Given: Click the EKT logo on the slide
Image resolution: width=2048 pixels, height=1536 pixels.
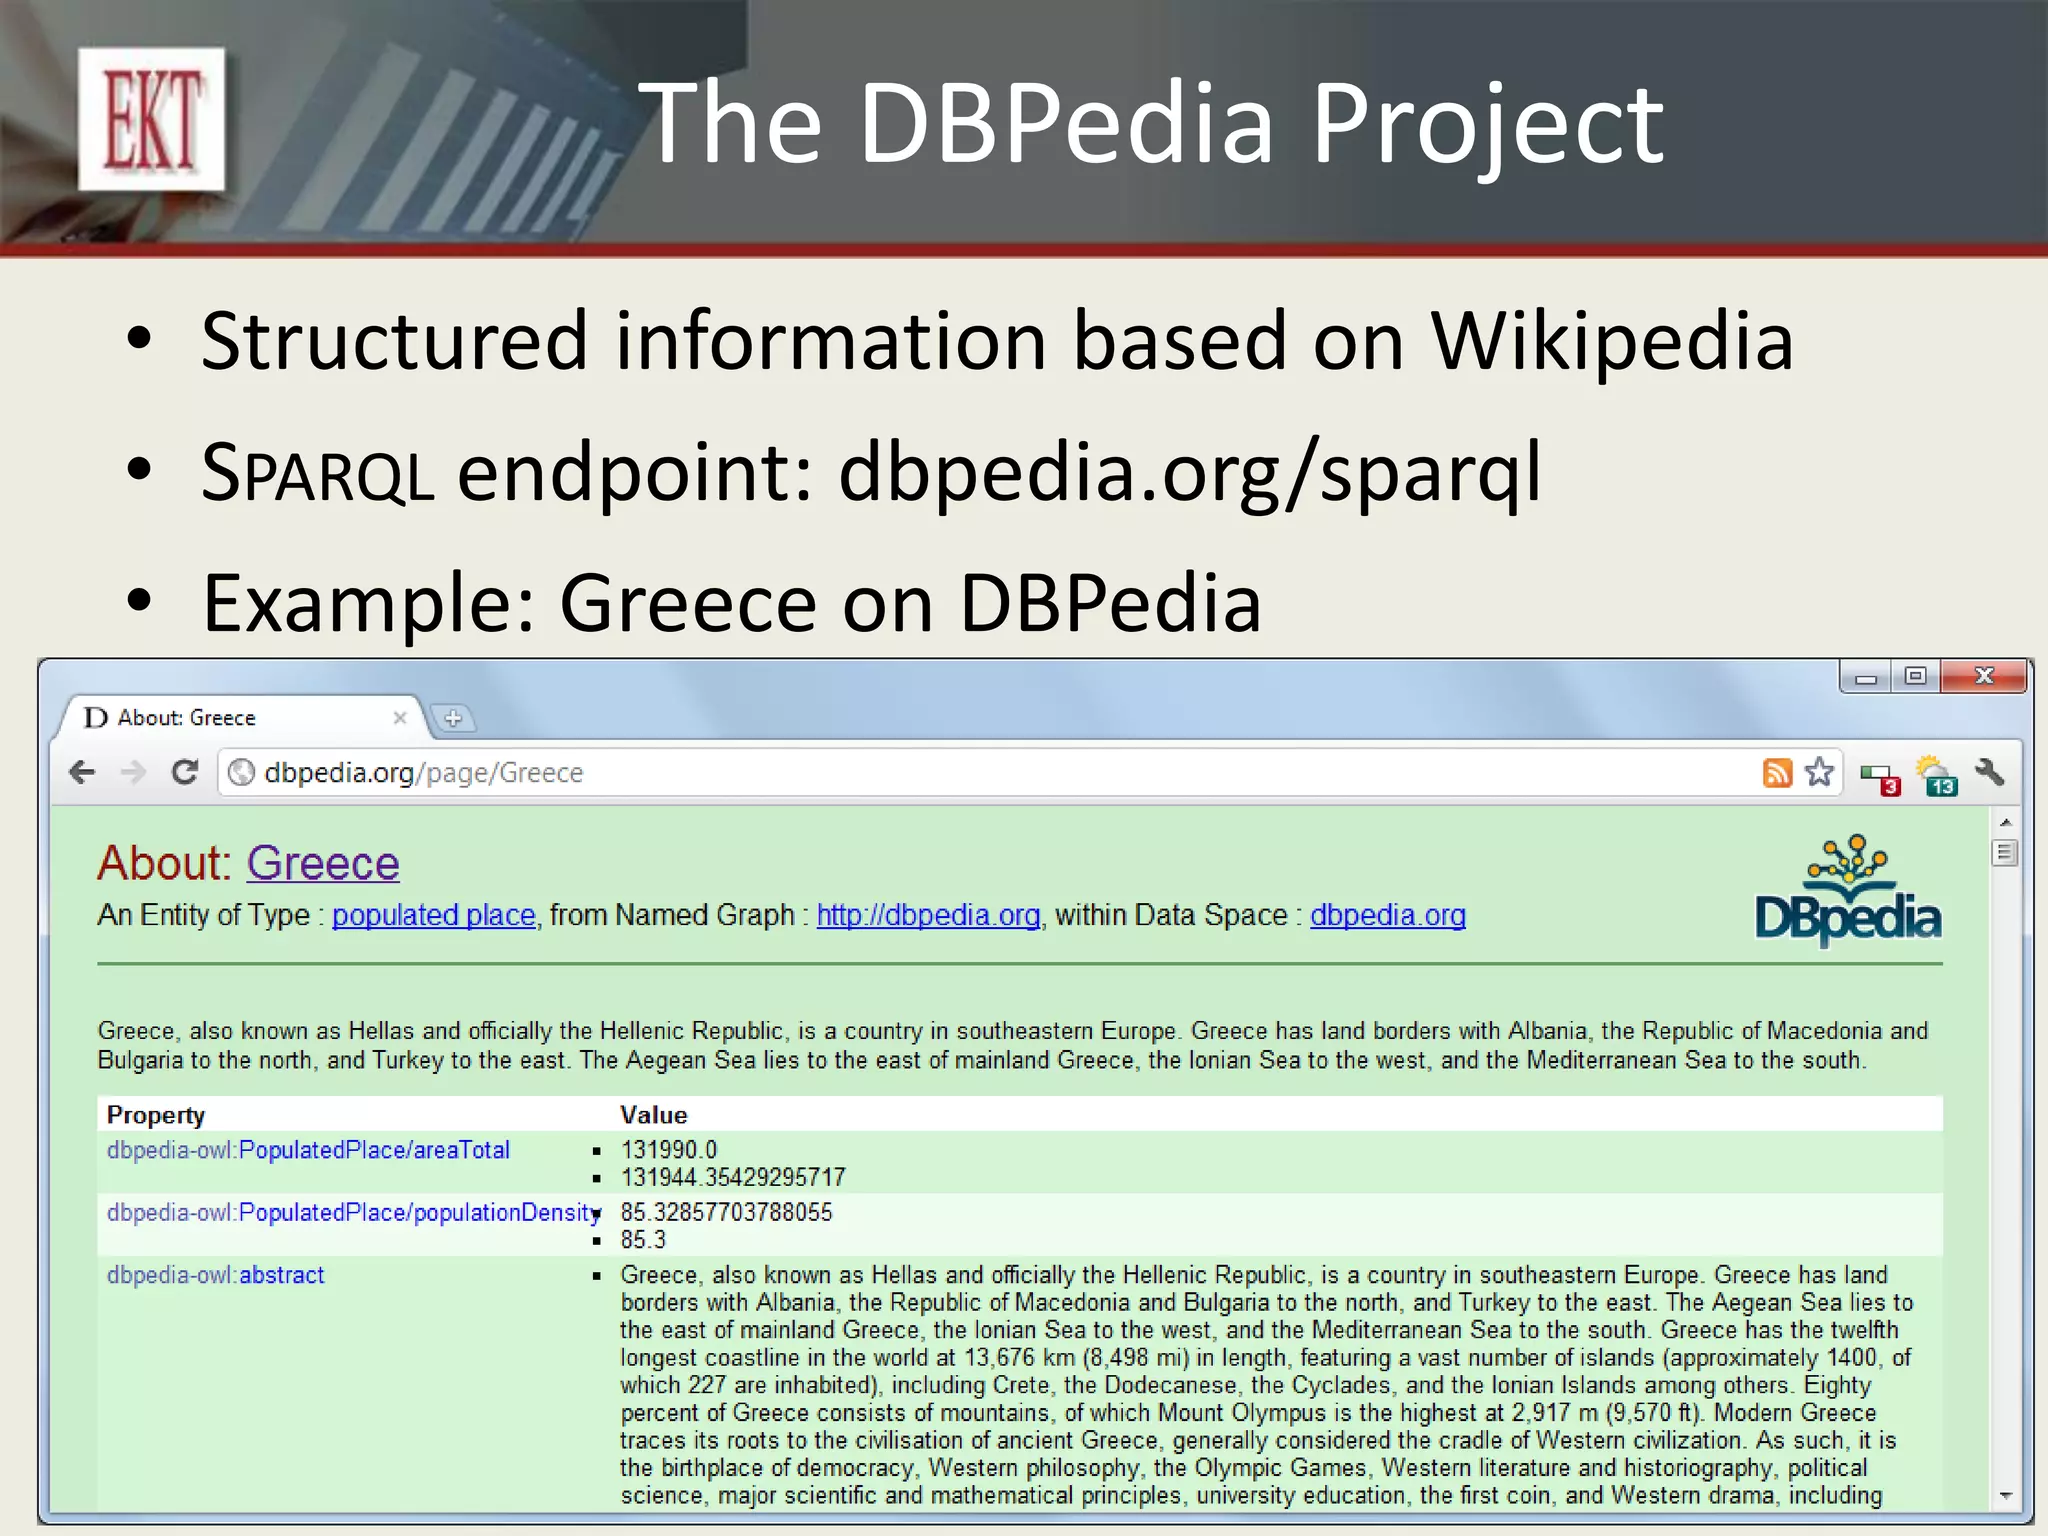Looking at the screenshot, I should tap(152, 119).
